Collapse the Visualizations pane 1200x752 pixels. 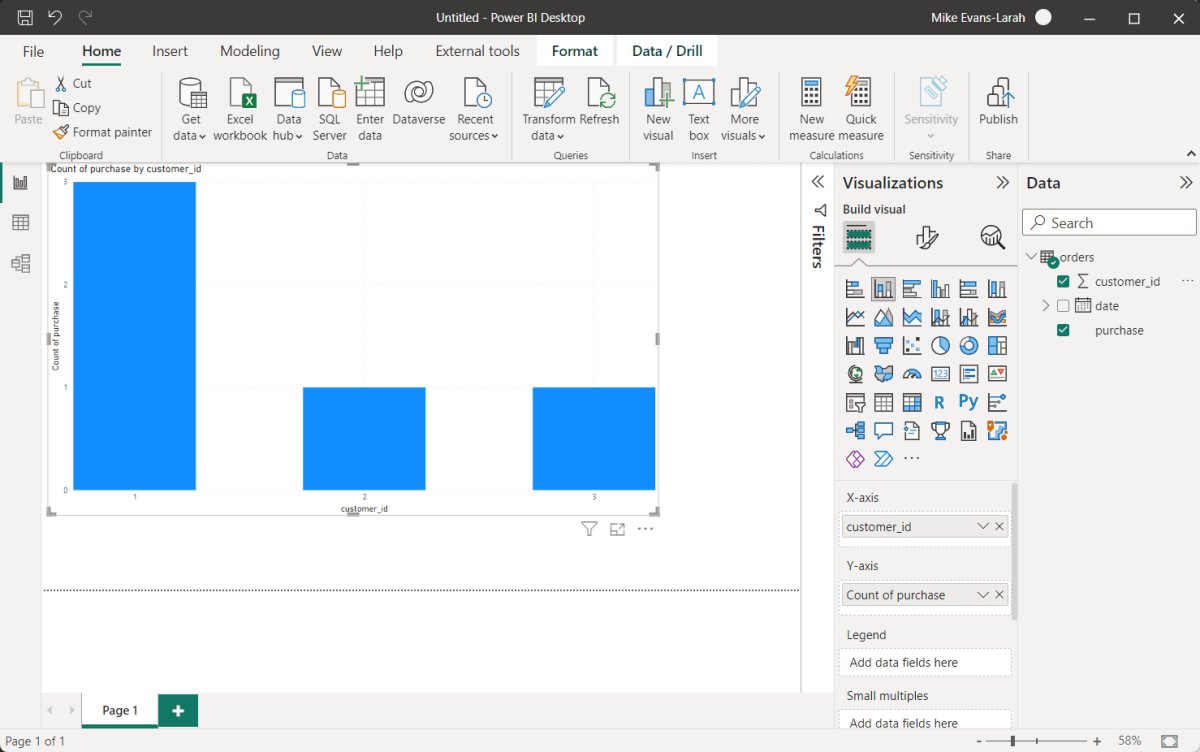[x=1002, y=183]
